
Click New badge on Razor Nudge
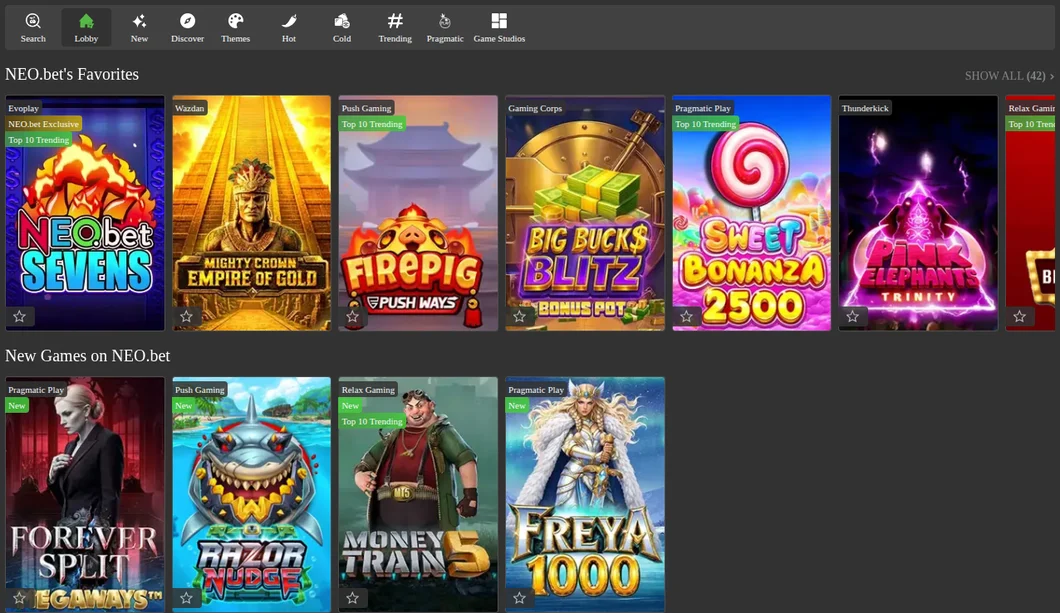pos(183,406)
